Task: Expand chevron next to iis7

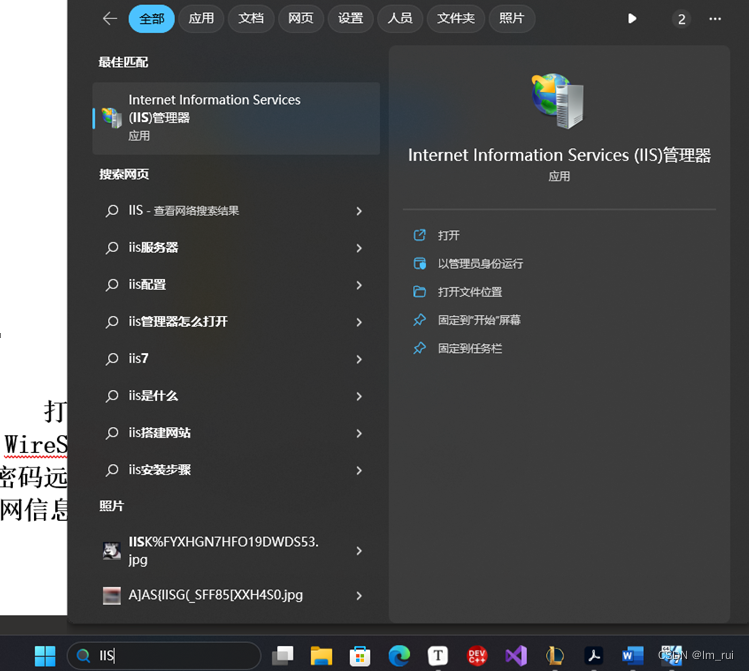Action: 359,359
